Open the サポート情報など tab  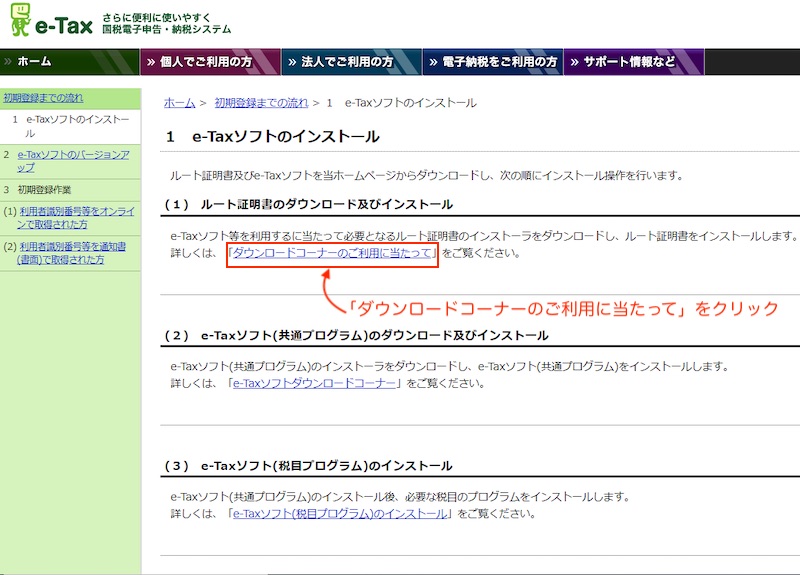point(634,62)
